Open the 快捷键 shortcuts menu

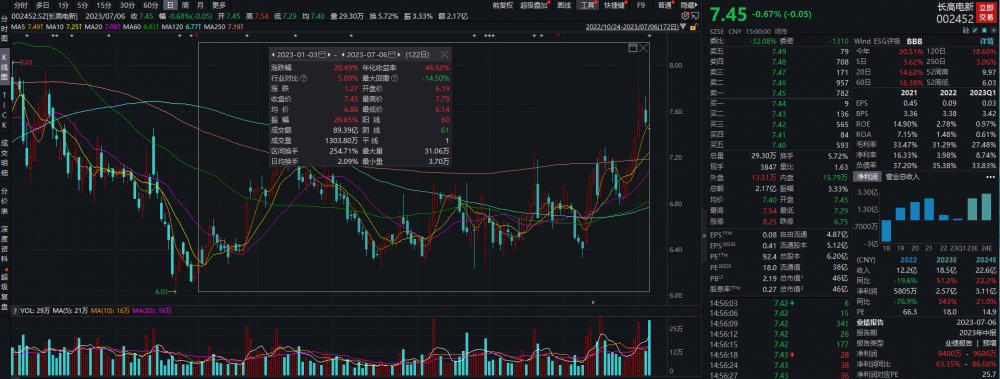coord(615,4)
